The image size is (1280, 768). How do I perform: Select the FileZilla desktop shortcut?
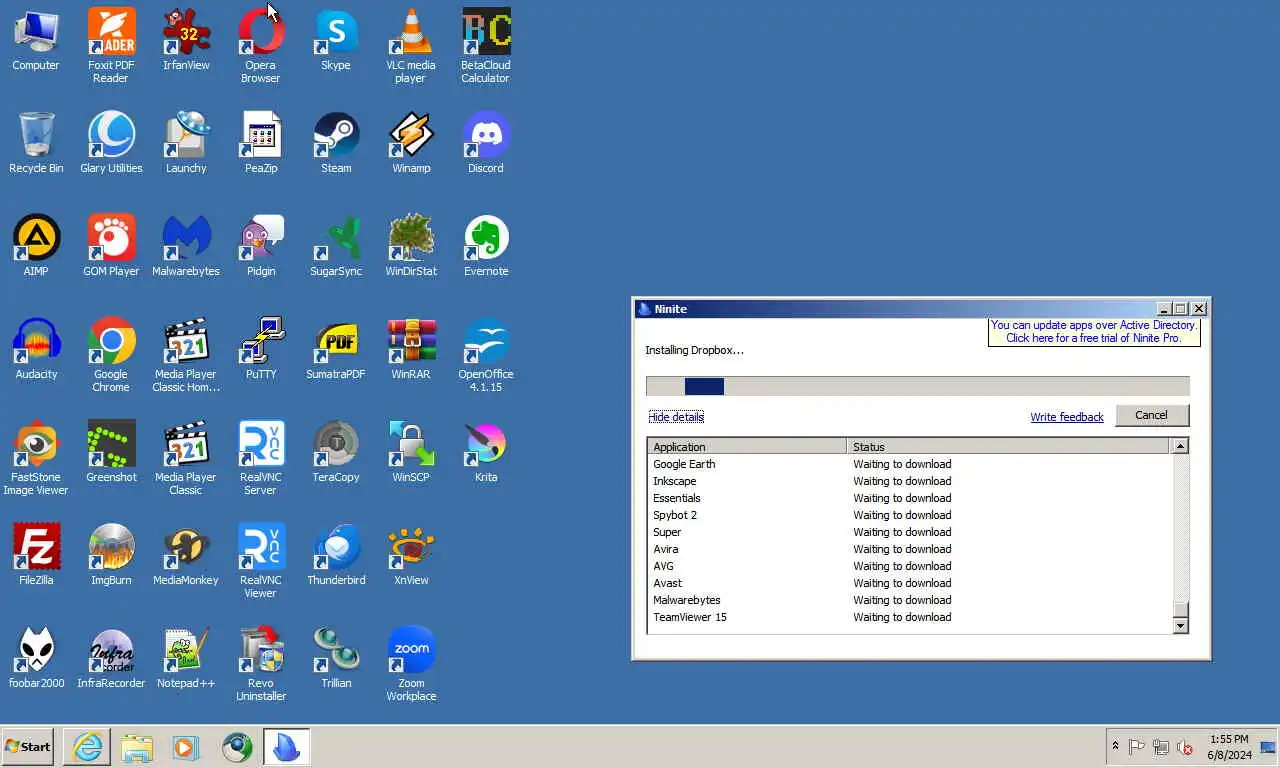pyautogui.click(x=36, y=555)
